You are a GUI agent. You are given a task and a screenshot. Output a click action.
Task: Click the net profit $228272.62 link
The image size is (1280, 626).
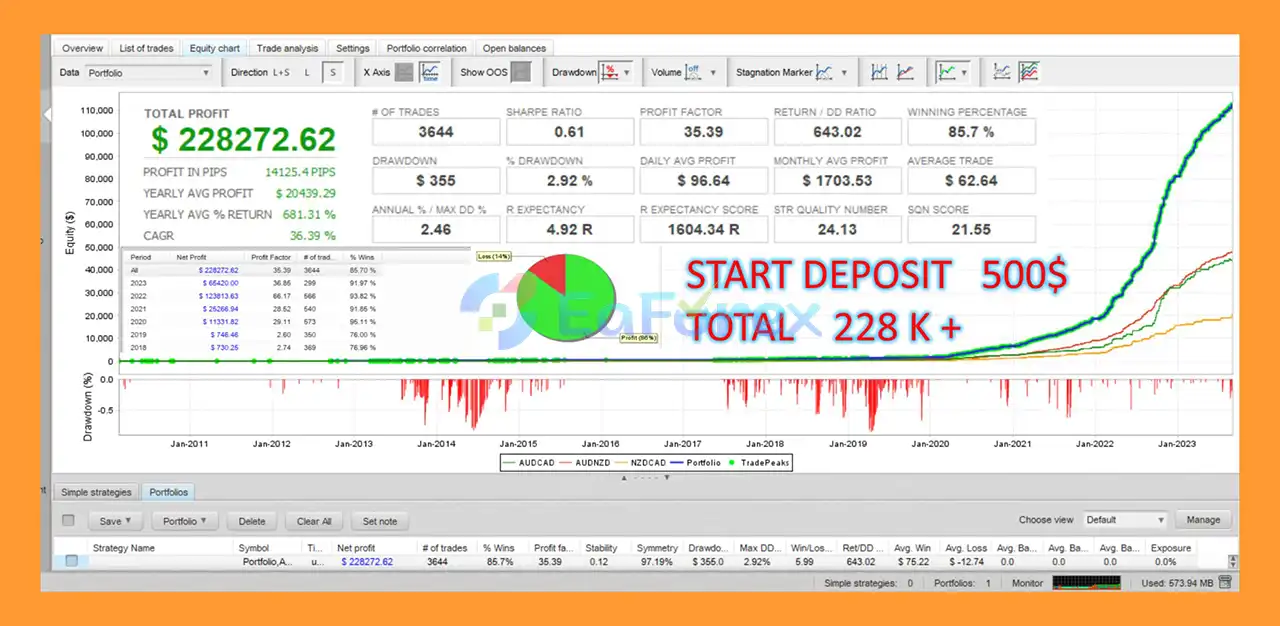pos(366,562)
